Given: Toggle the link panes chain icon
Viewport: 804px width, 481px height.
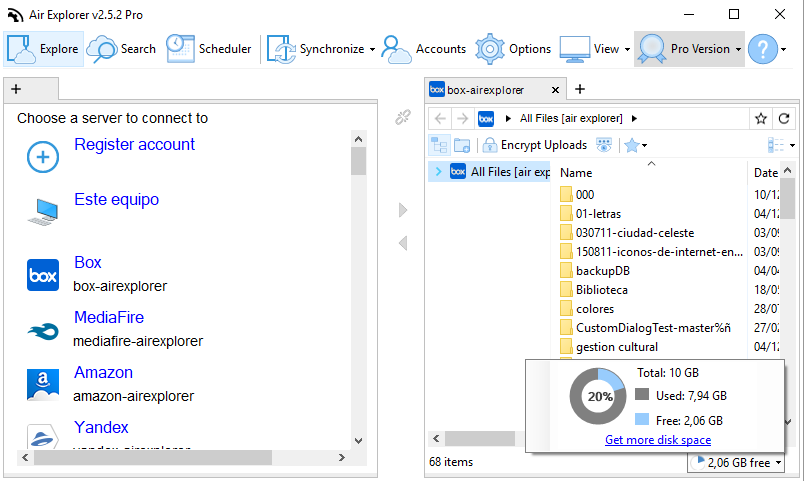Looking at the screenshot, I should point(403,117).
